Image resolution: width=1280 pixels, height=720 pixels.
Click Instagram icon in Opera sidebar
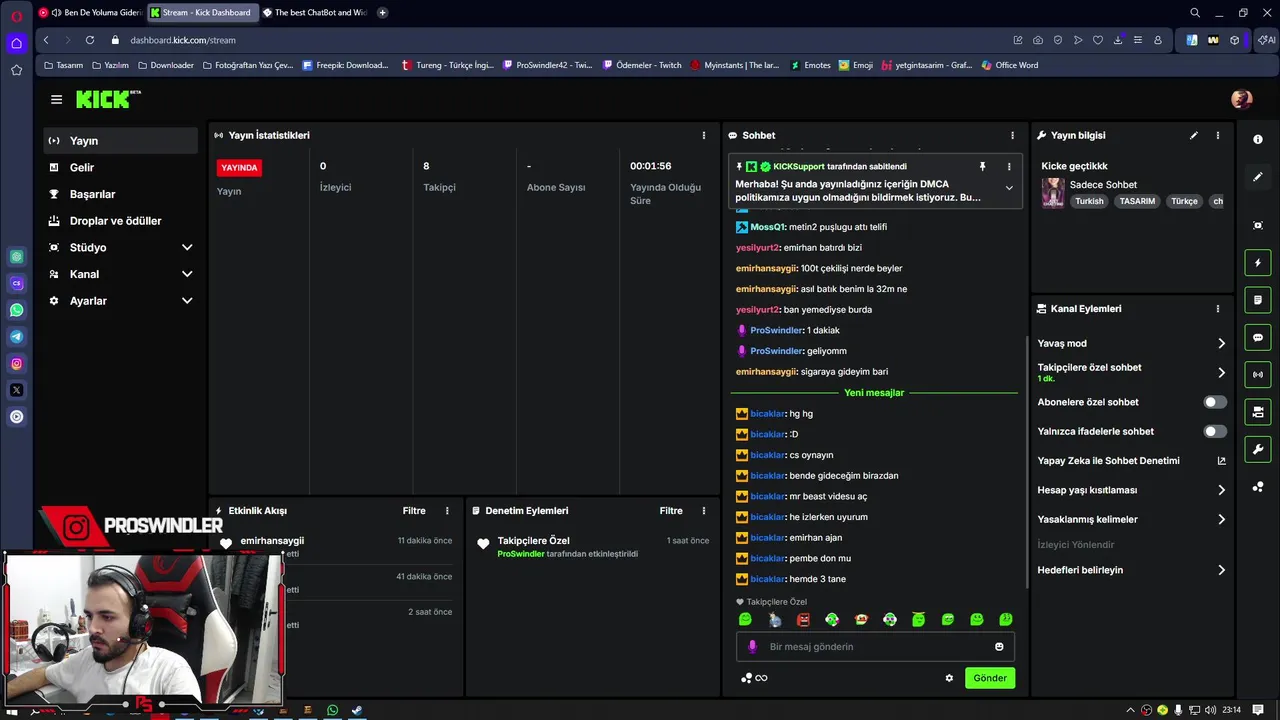[16, 364]
